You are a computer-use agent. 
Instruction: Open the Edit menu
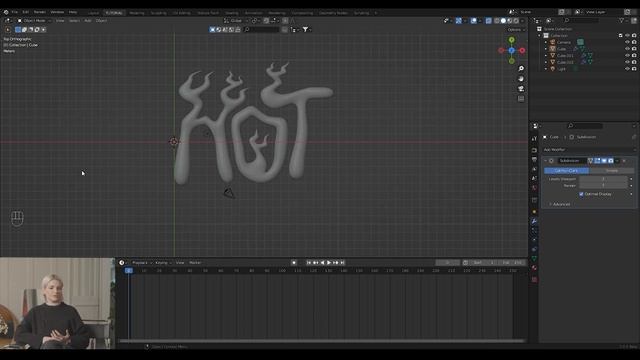point(26,12)
